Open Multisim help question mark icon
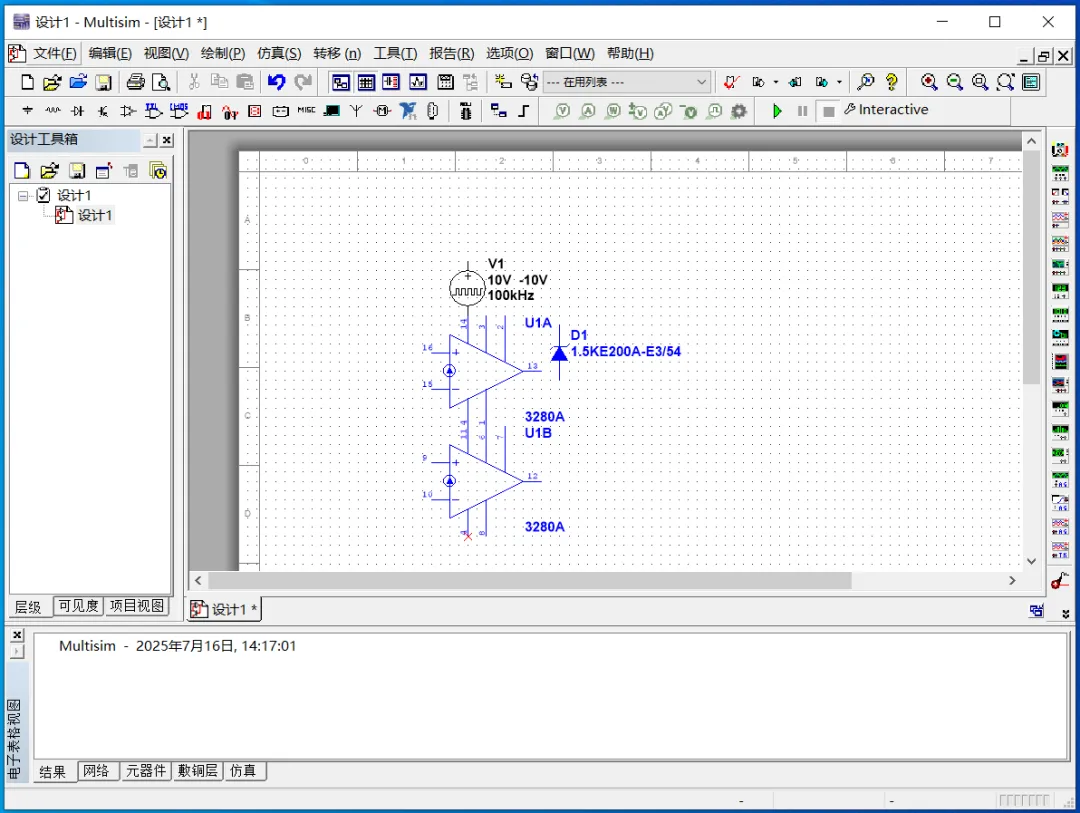1080x813 pixels. pyautogui.click(x=891, y=82)
